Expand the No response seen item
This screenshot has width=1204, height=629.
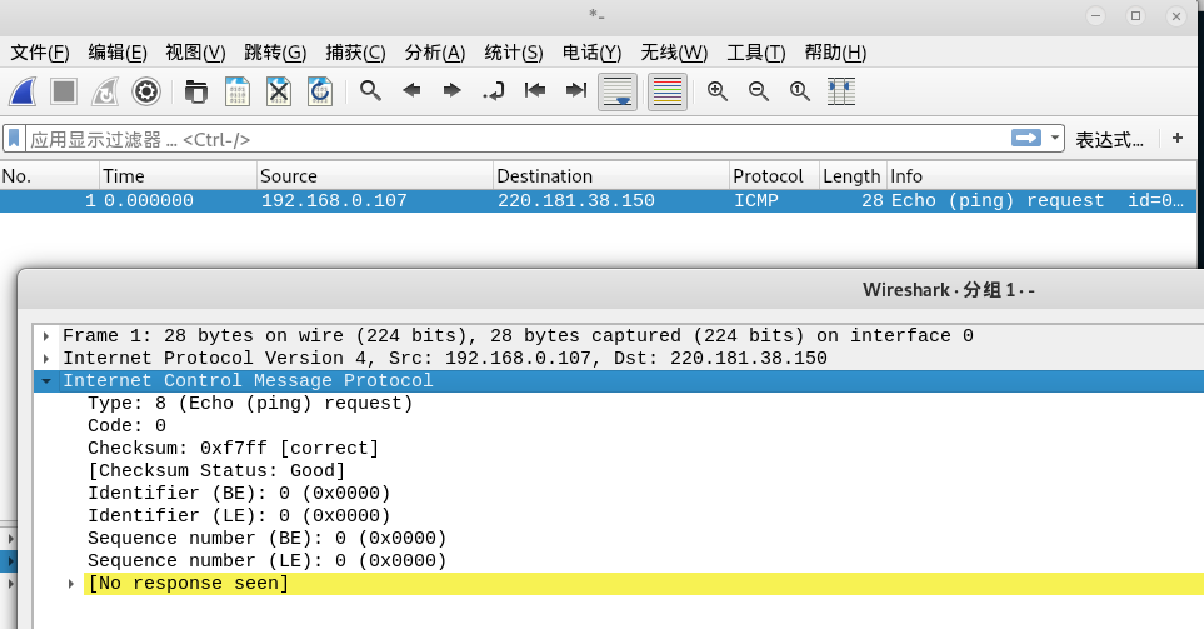[71, 583]
